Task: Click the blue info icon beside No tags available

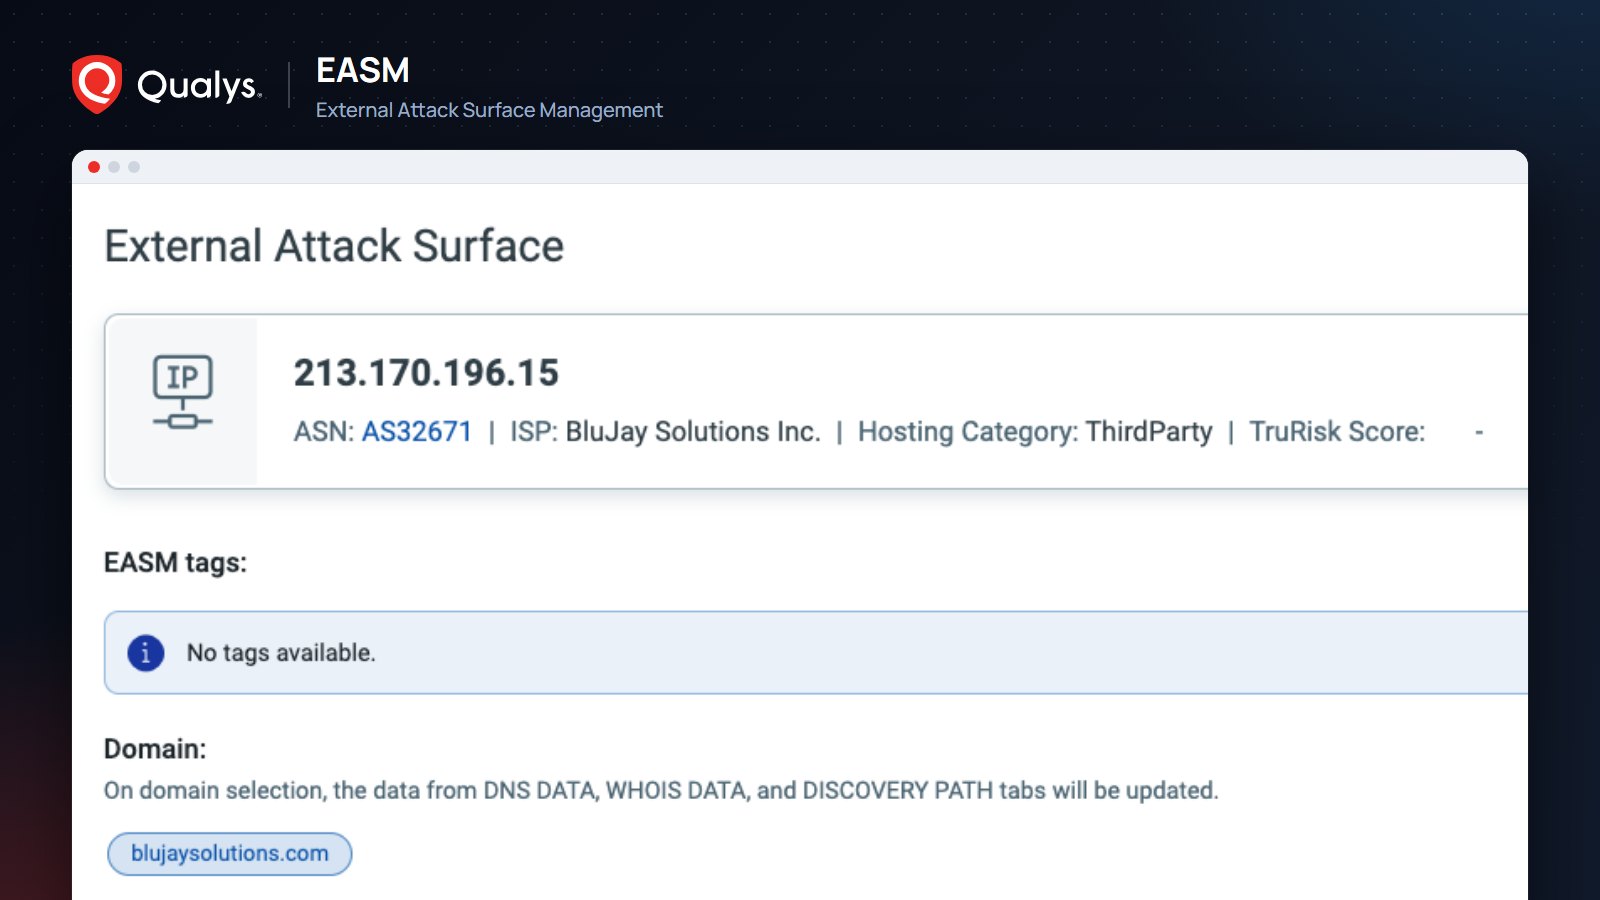Action: point(146,653)
